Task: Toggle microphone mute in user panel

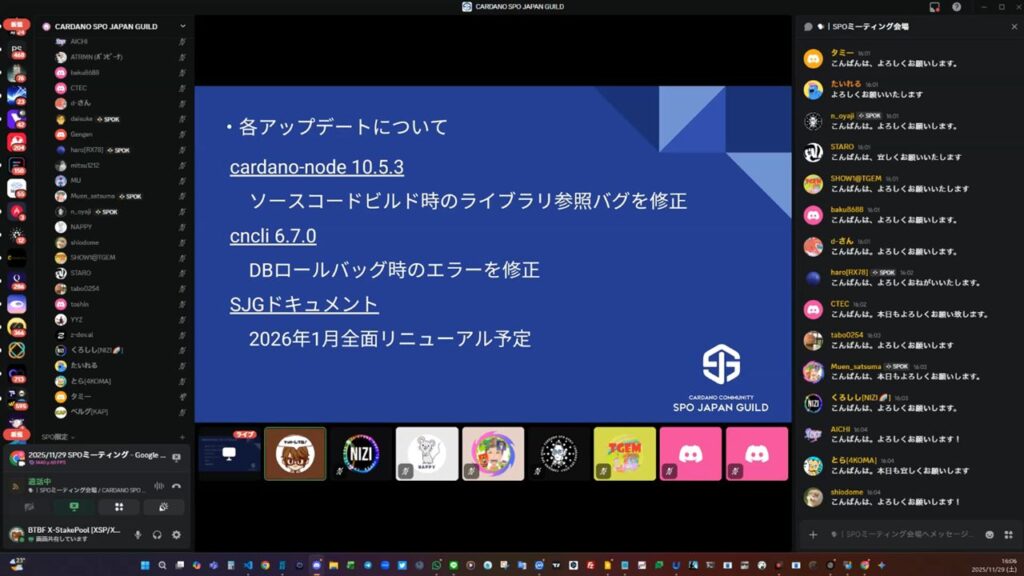Action: click(x=138, y=535)
